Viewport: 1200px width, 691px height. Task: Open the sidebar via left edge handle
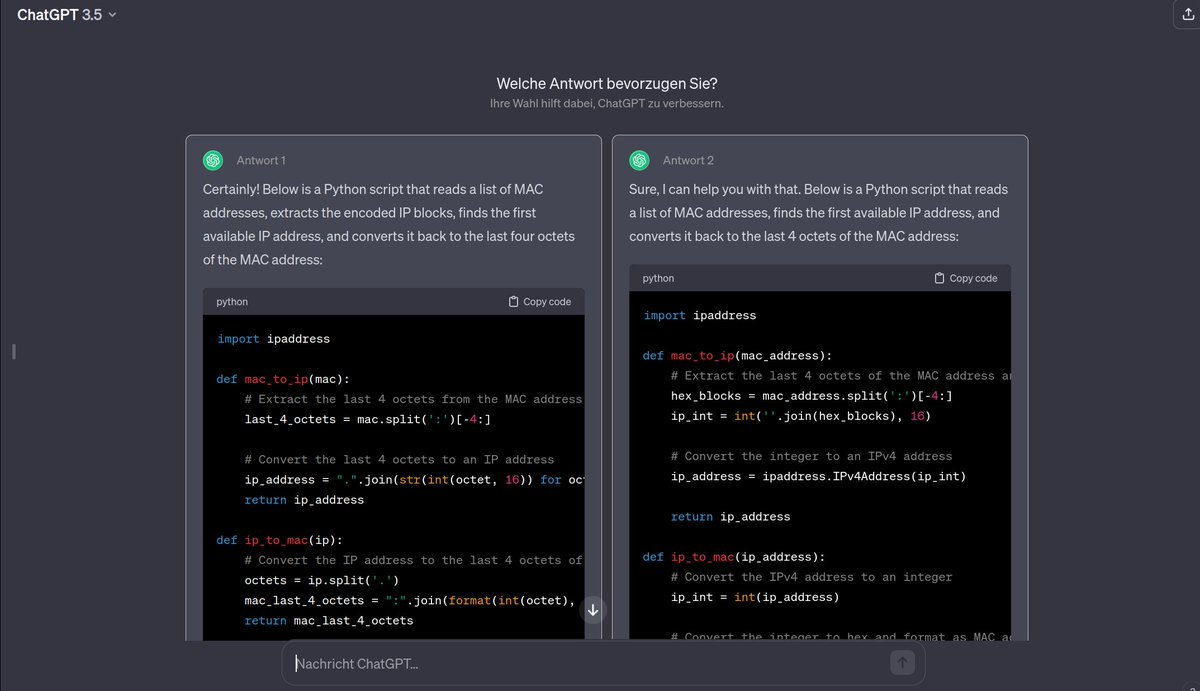coord(14,351)
